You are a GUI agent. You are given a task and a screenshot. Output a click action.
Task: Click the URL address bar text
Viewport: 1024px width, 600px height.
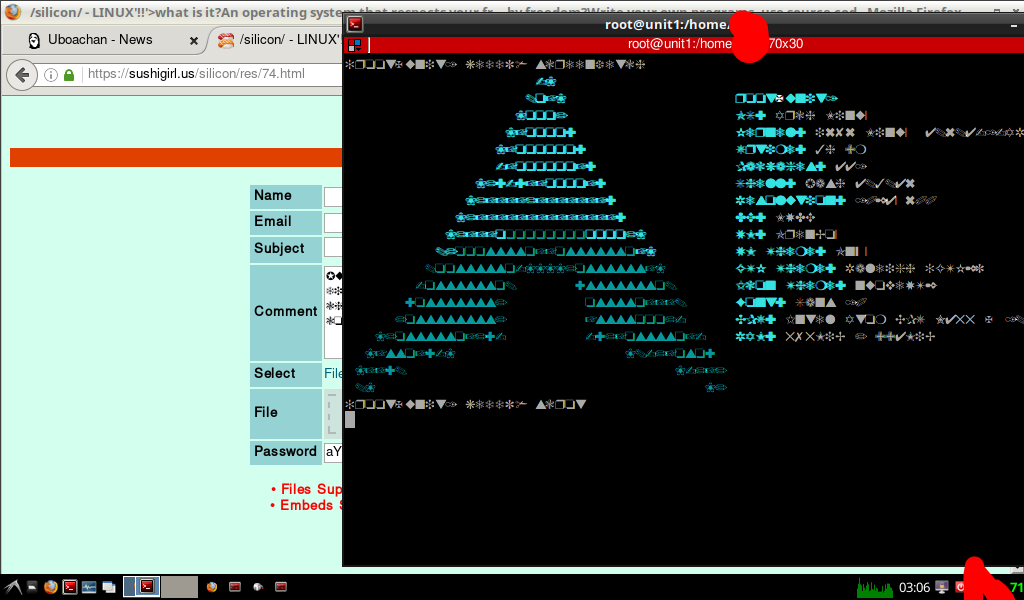(x=200, y=75)
